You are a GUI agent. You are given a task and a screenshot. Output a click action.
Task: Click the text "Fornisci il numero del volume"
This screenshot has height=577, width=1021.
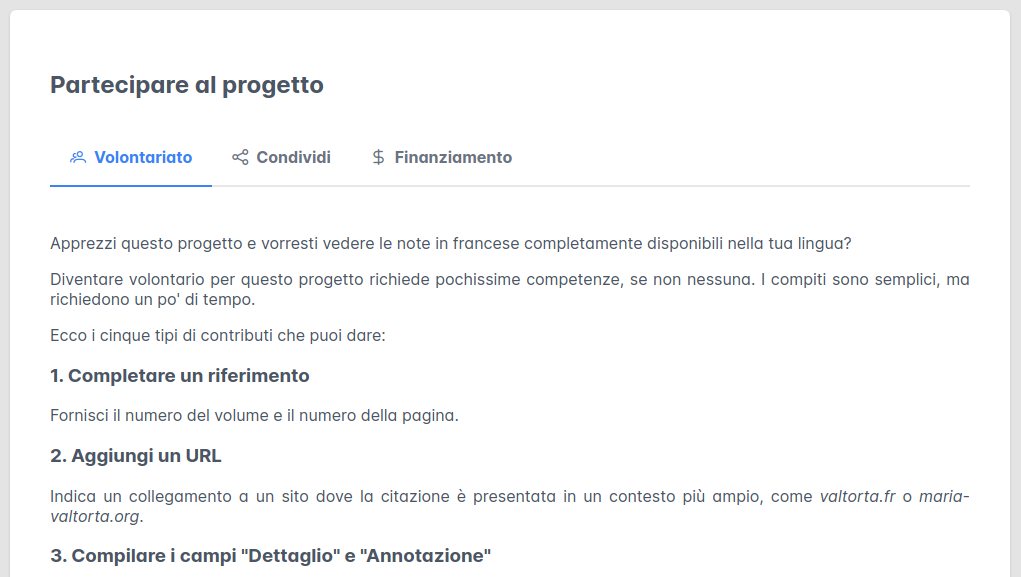pos(254,415)
